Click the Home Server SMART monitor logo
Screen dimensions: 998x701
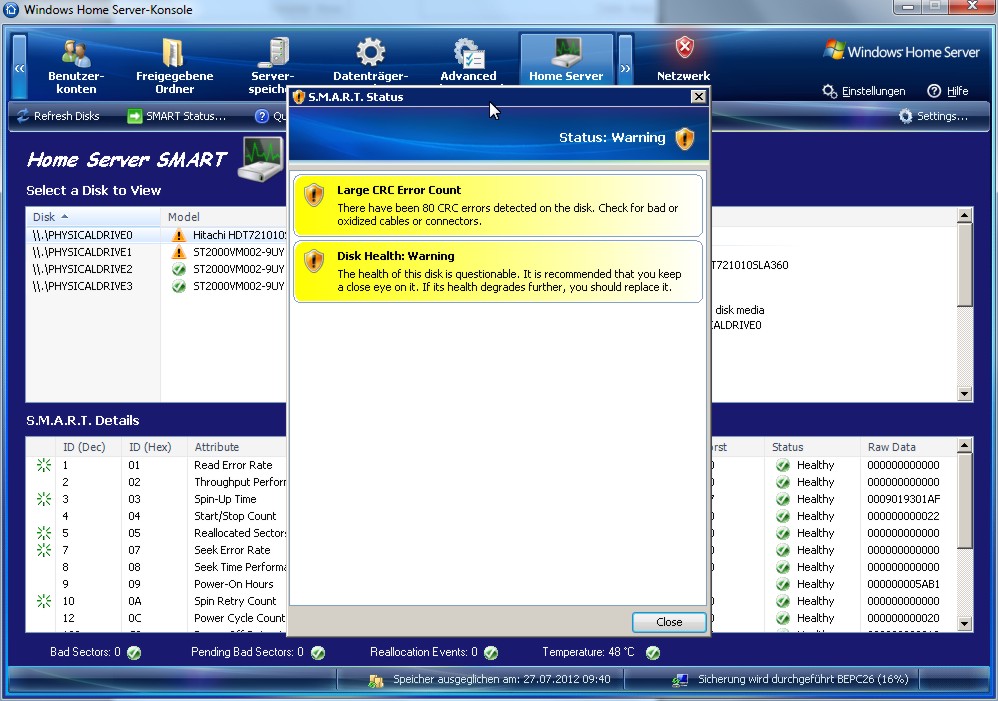click(261, 158)
